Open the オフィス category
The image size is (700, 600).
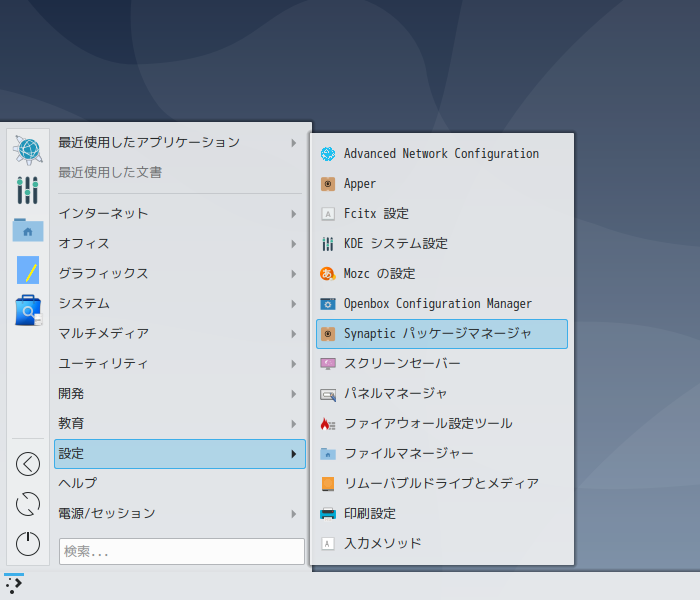[x=180, y=244]
